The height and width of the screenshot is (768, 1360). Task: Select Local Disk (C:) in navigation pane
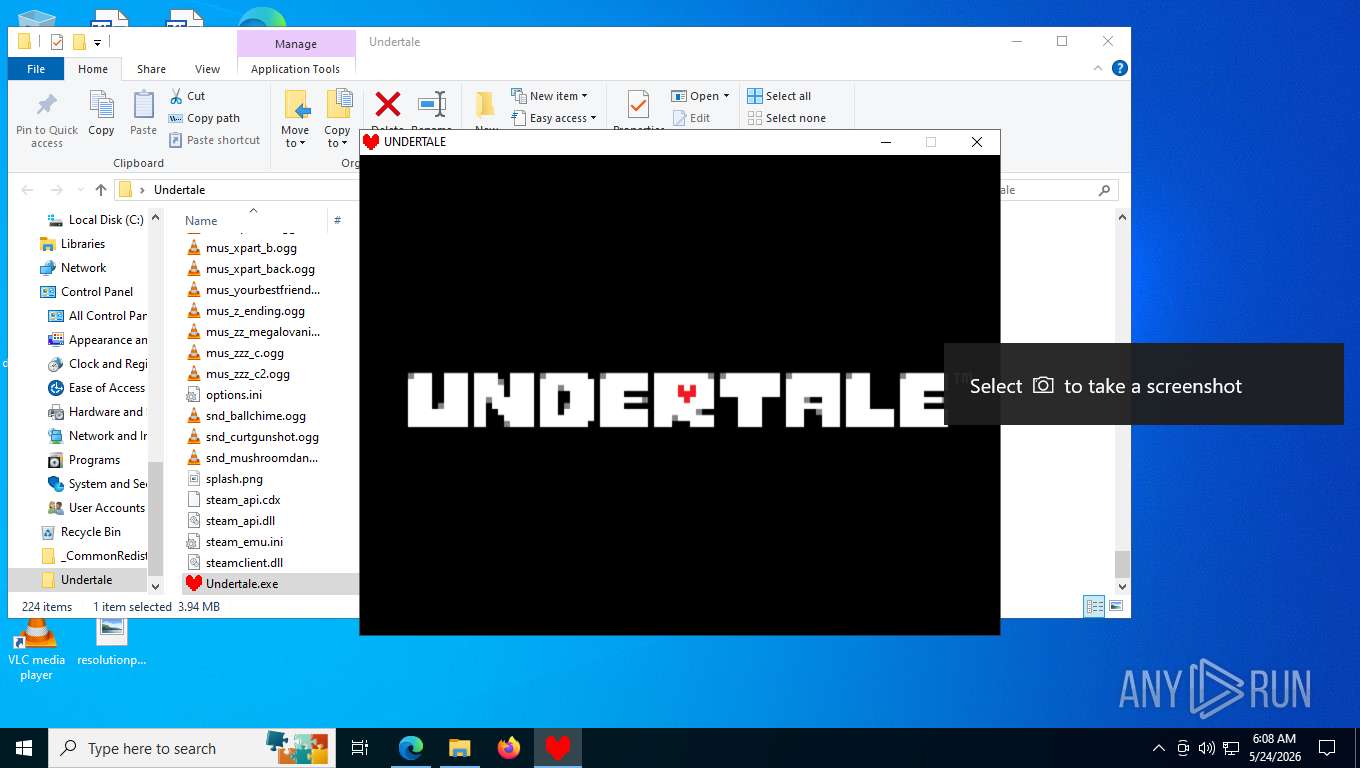[x=96, y=220]
